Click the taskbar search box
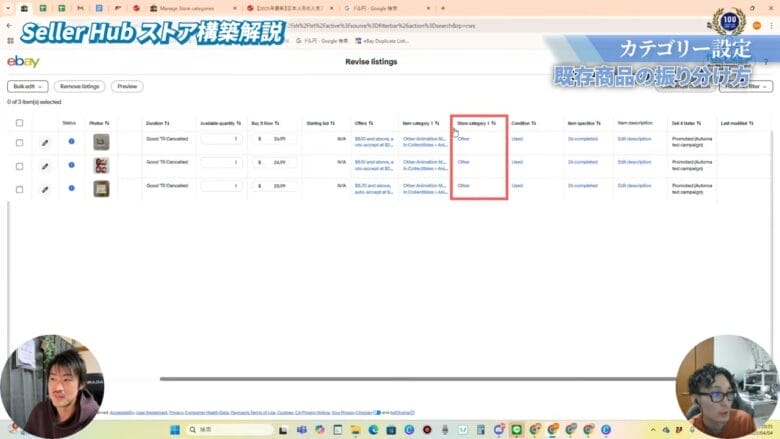The height and width of the screenshot is (439, 780). (x=230, y=430)
